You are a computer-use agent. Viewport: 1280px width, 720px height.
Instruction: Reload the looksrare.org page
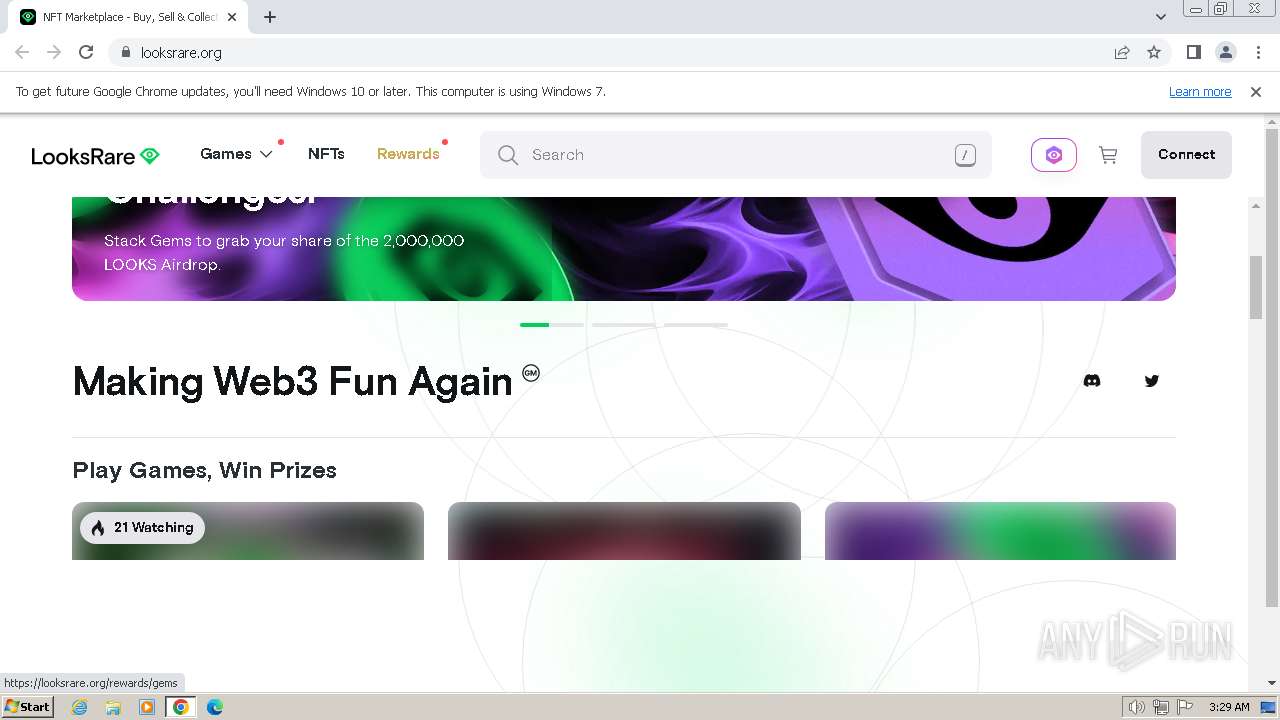click(86, 52)
